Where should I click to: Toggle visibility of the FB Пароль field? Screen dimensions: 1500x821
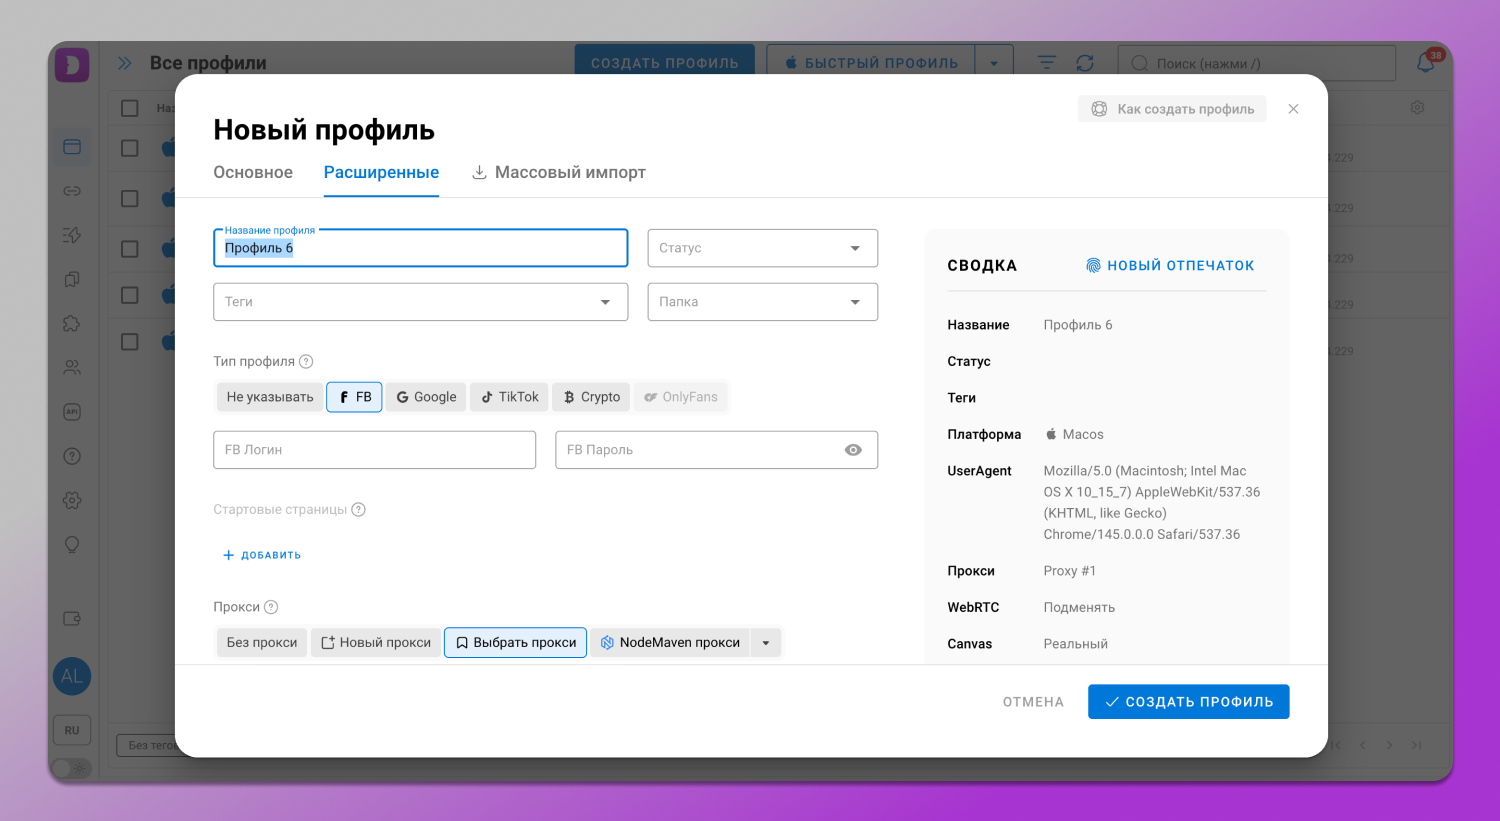tap(853, 450)
